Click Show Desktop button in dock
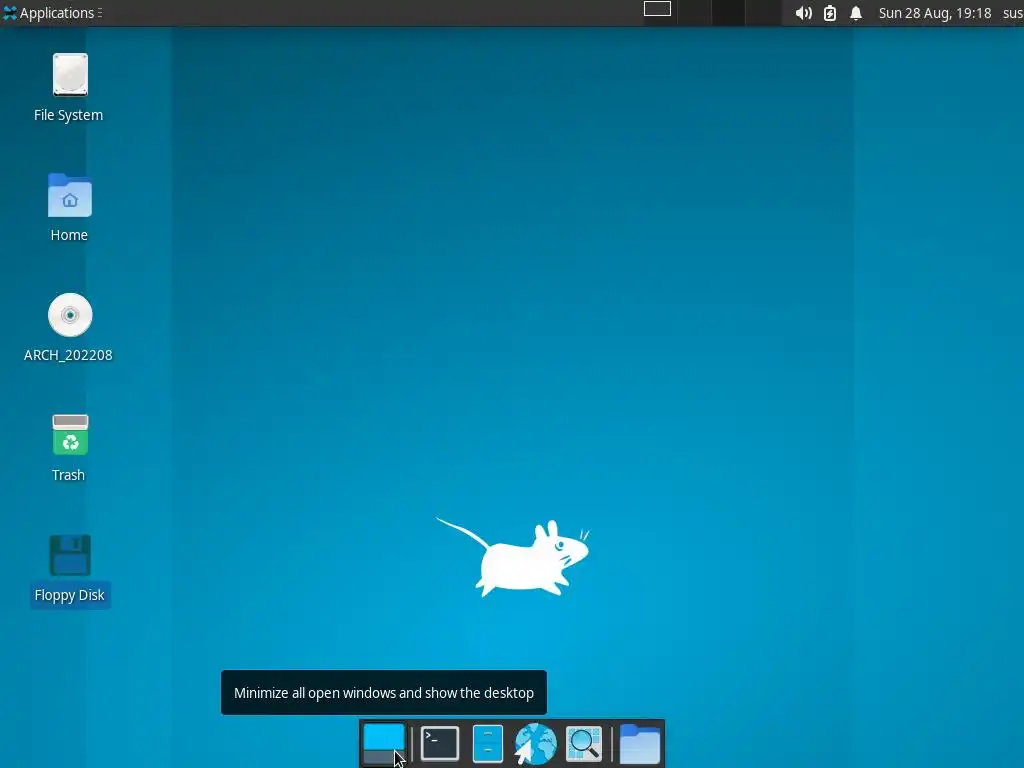Screen dimensions: 1024x768 click(x=383, y=744)
